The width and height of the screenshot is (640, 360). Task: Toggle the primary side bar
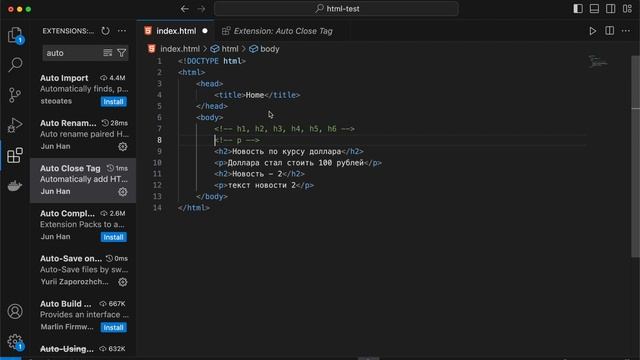point(578,9)
